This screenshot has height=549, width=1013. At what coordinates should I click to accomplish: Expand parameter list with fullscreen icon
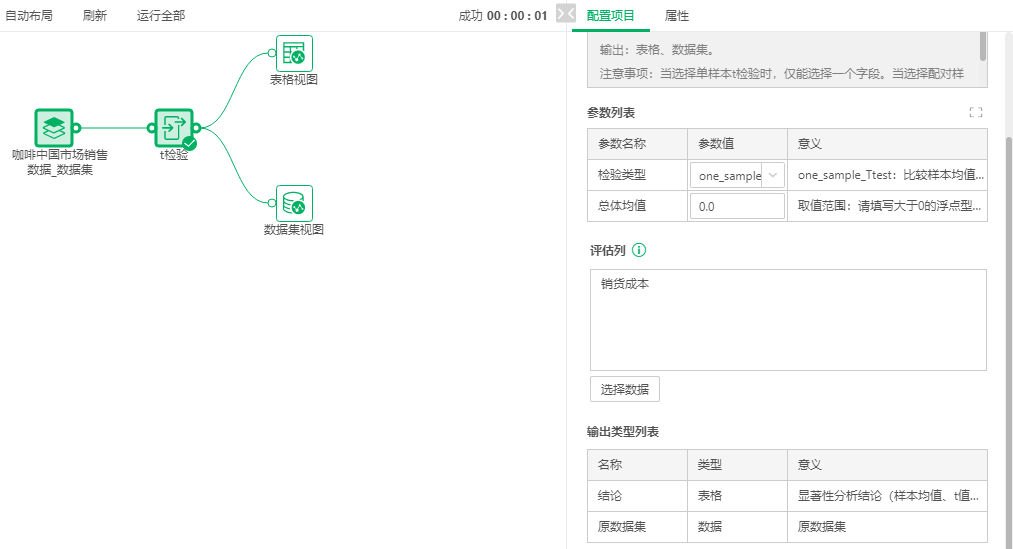(976, 112)
